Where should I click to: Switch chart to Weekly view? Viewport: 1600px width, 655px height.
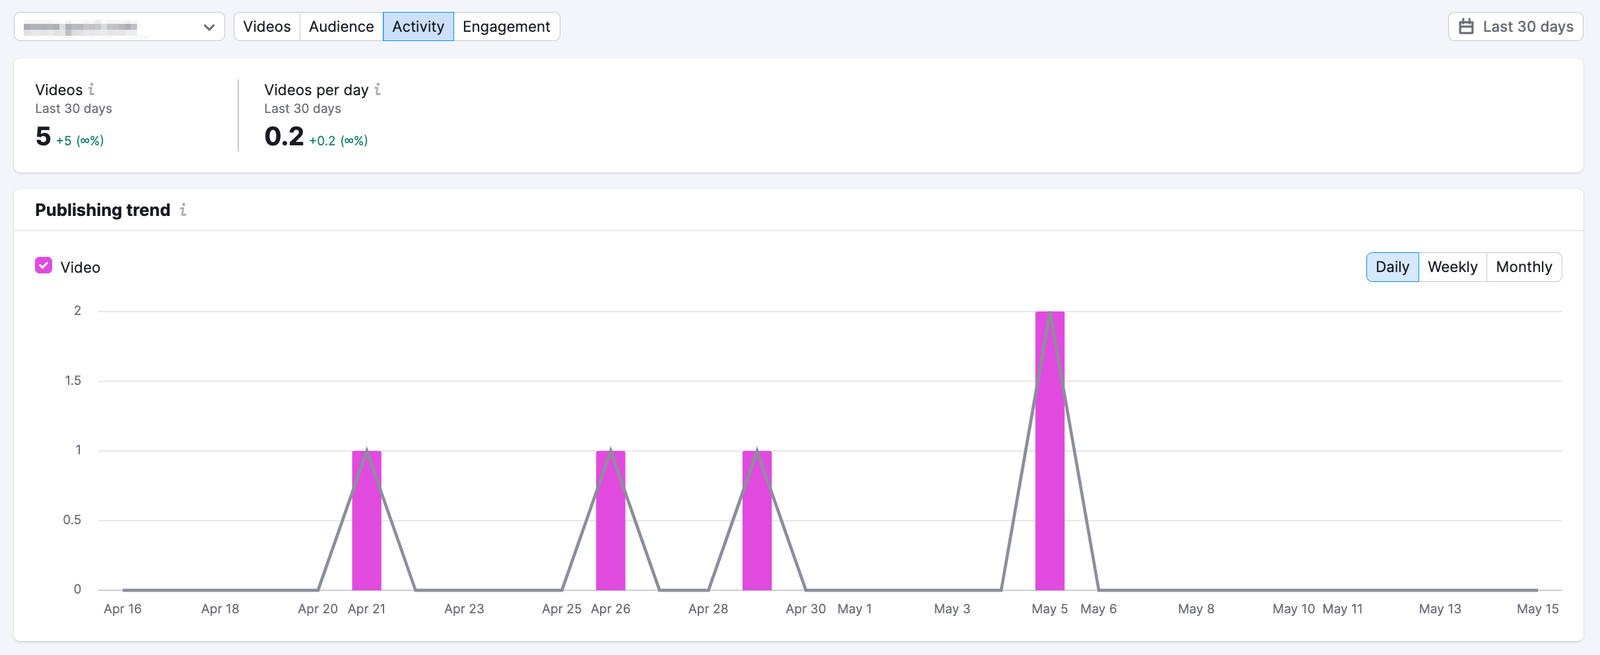(1452, 267)
